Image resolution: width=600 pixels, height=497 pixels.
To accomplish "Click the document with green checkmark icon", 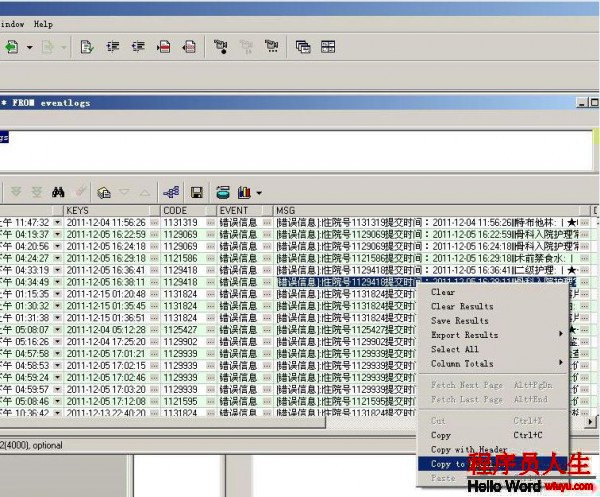I will pyautogui.click(x=87, y=47).
